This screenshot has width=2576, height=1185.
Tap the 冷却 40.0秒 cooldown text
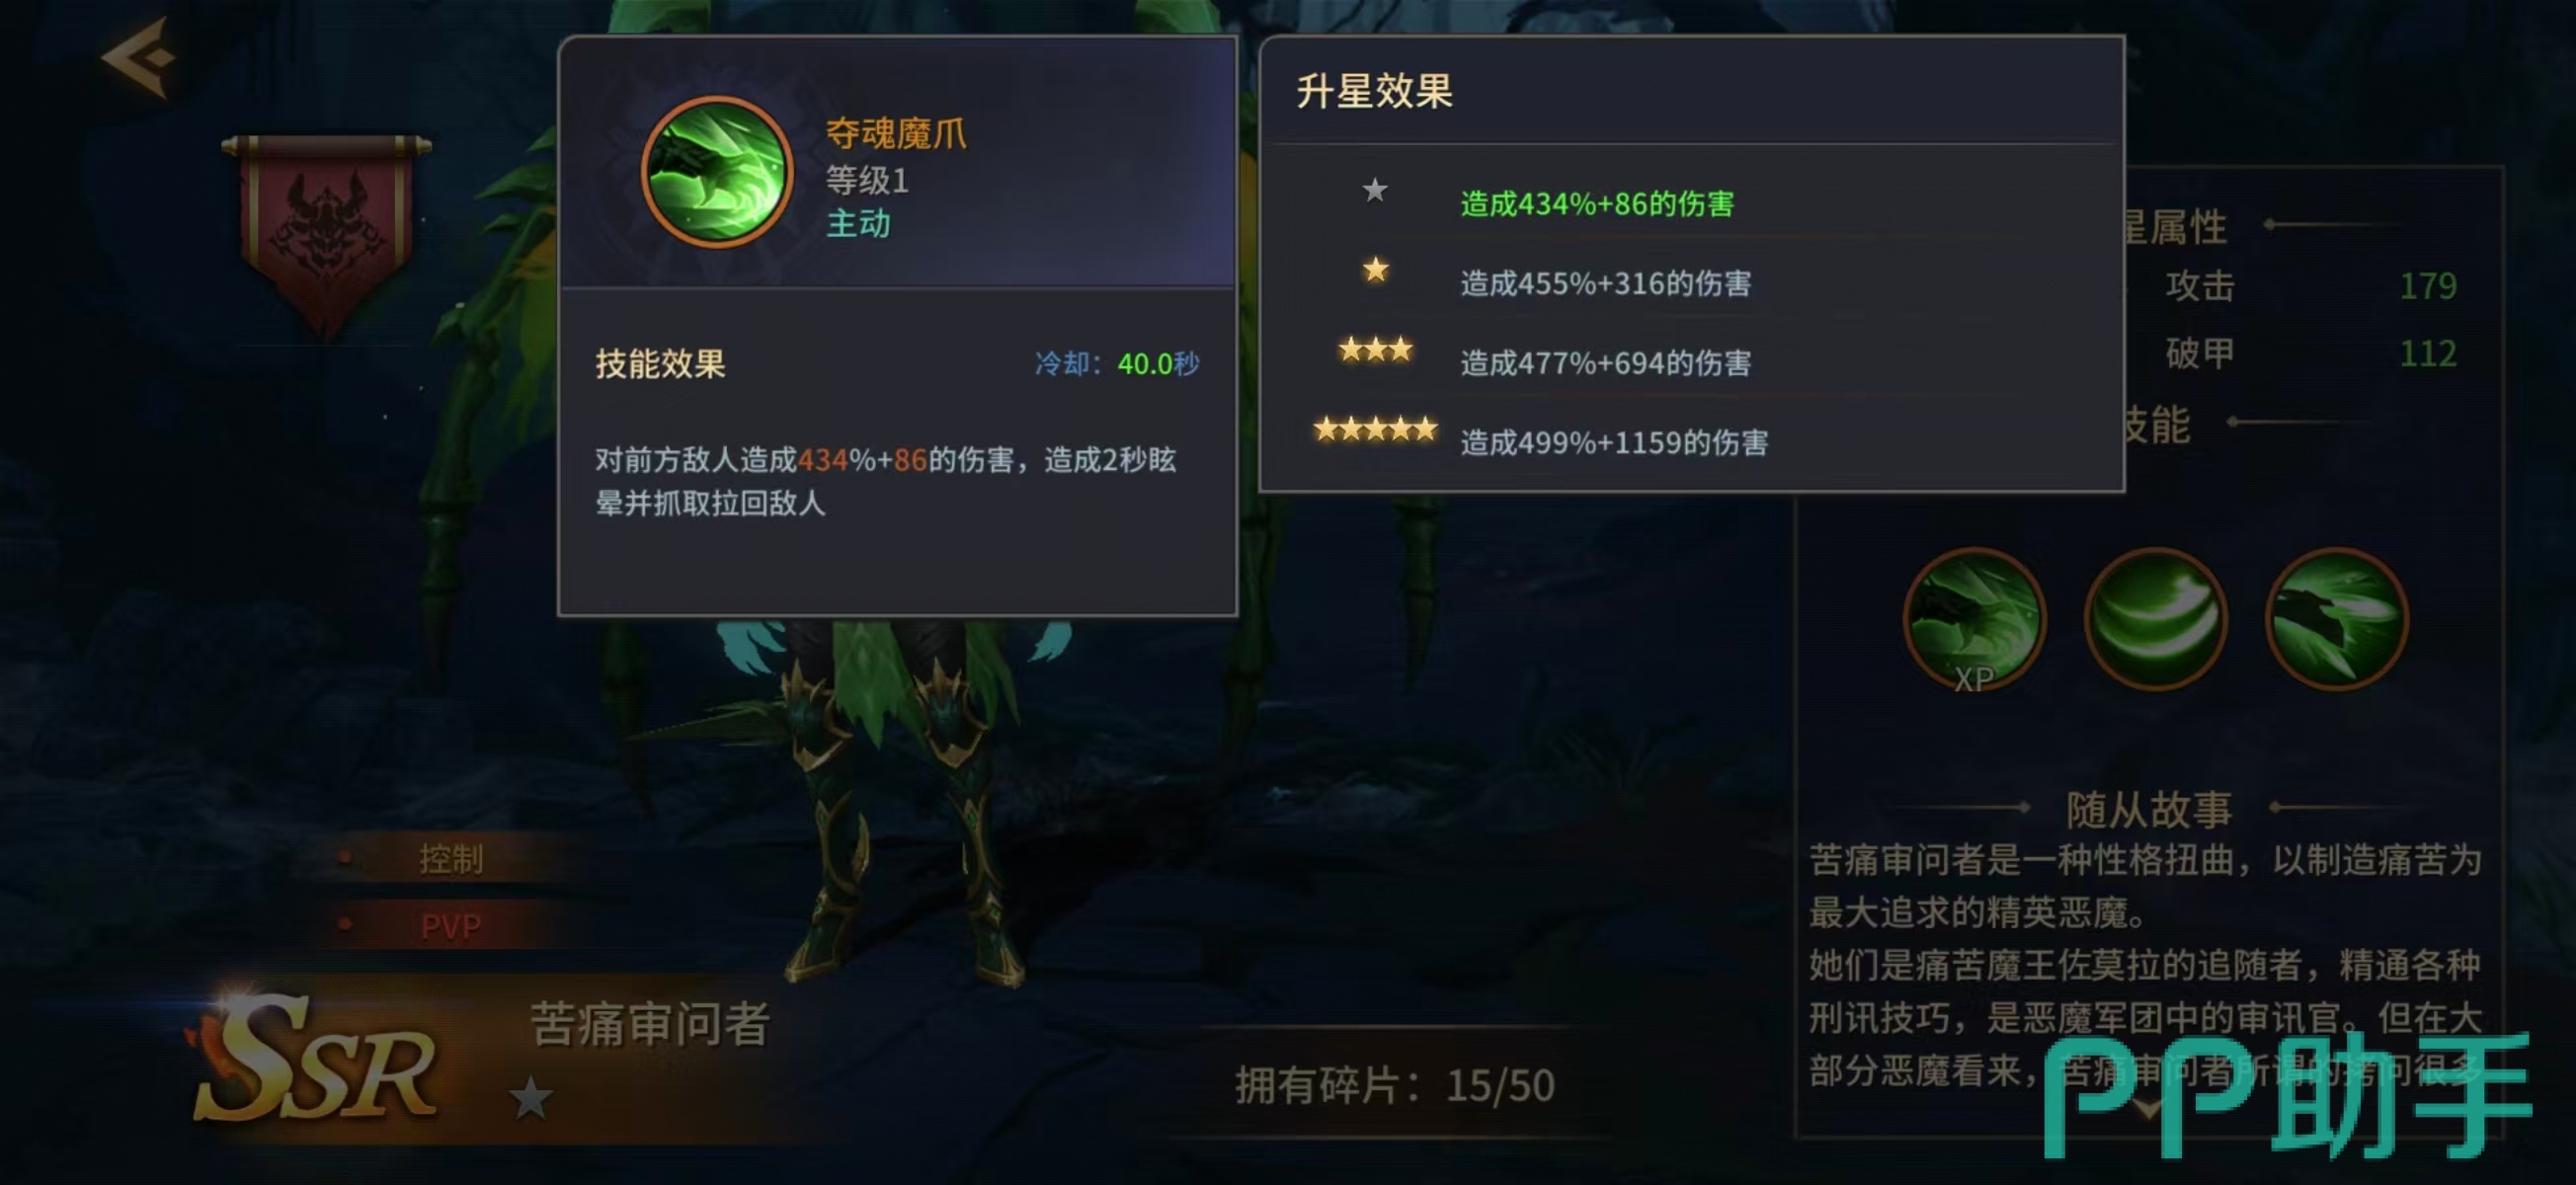tap(1116, 363)
